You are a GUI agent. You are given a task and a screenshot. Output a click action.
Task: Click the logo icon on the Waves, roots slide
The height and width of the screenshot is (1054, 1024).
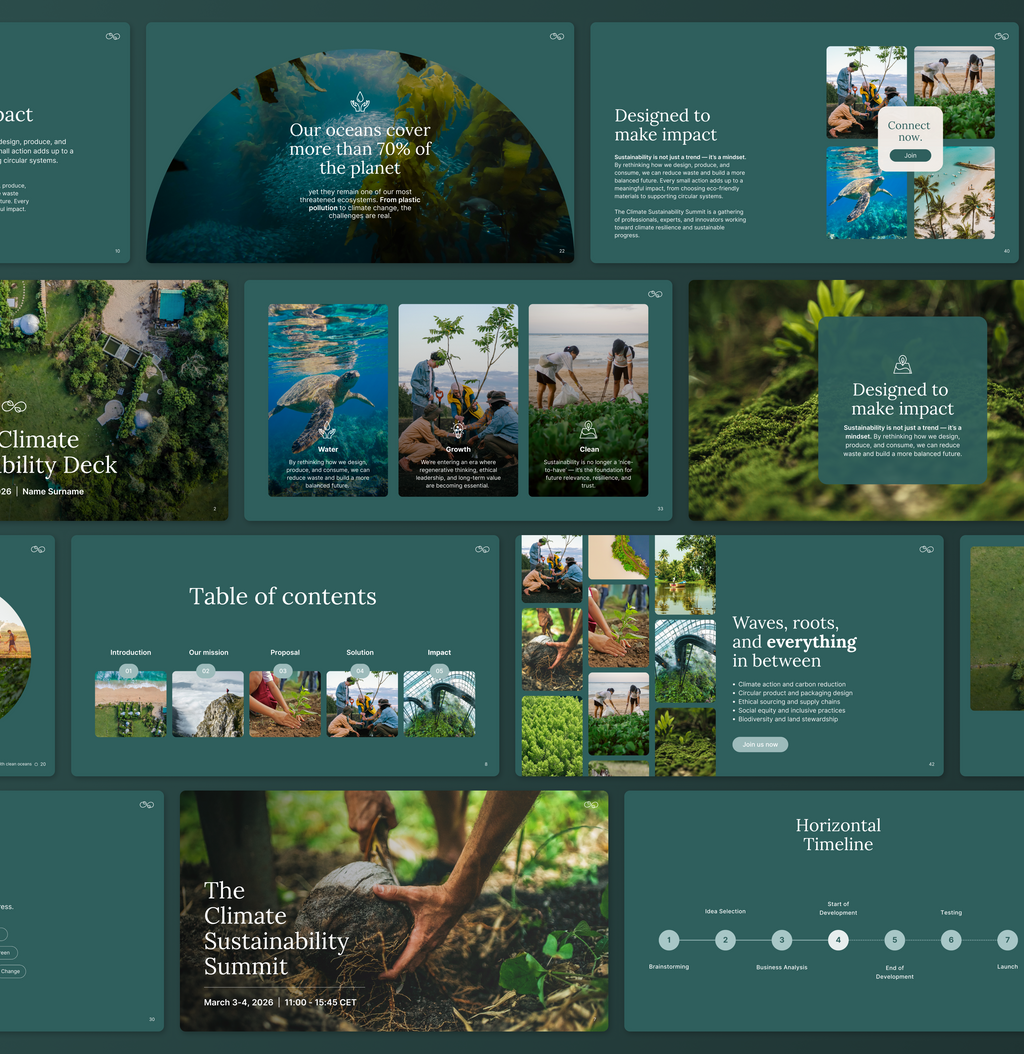[x=926, y=549]
